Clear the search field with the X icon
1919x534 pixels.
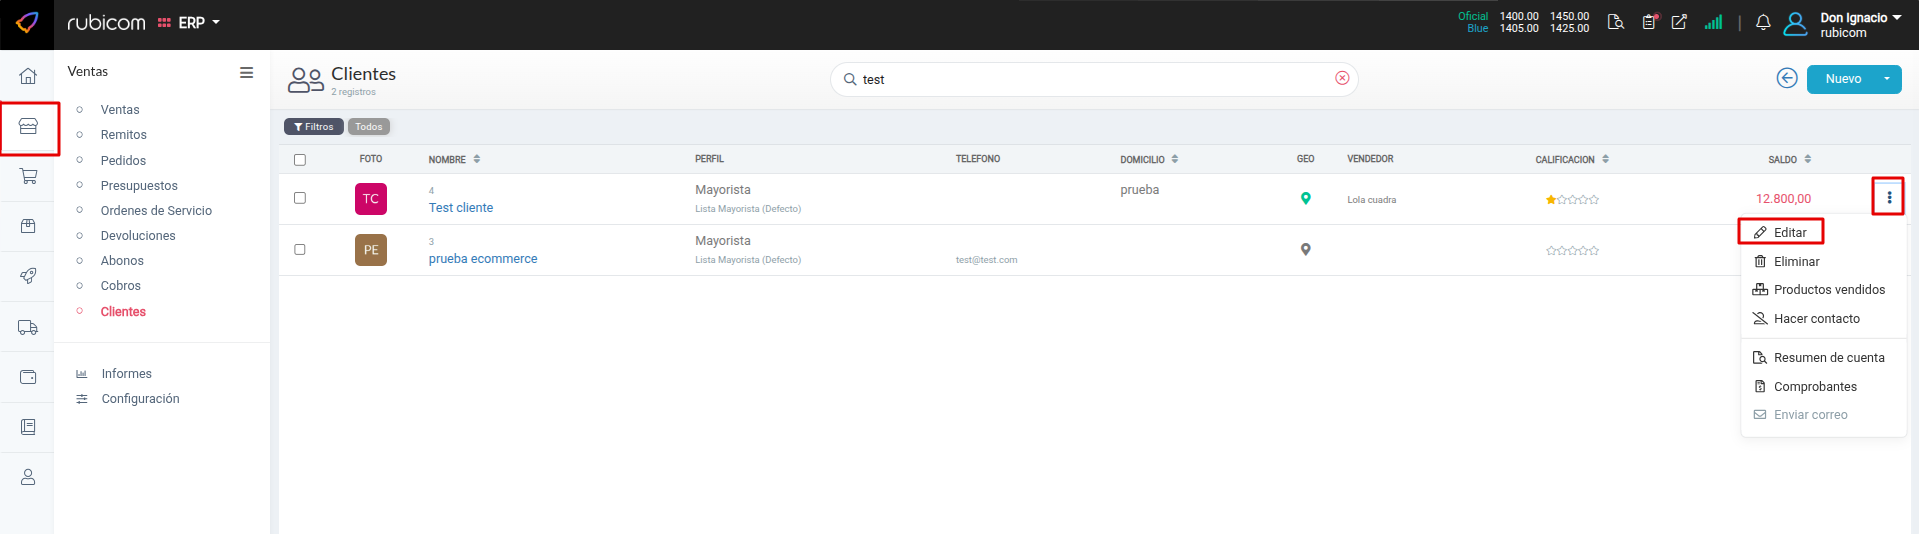(x=1342, y=78)
